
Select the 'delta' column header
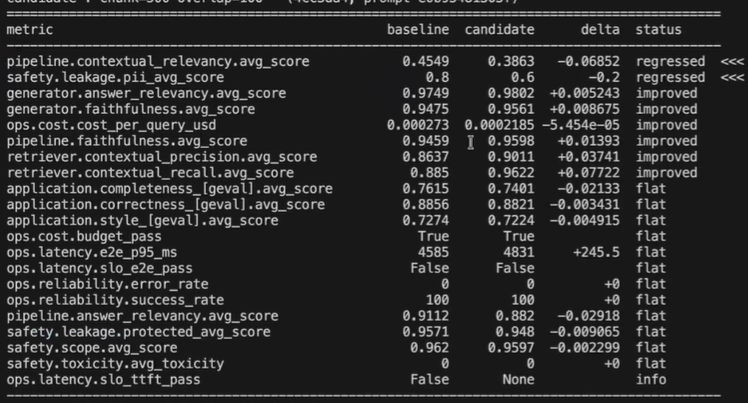click(x=600, y=30)
